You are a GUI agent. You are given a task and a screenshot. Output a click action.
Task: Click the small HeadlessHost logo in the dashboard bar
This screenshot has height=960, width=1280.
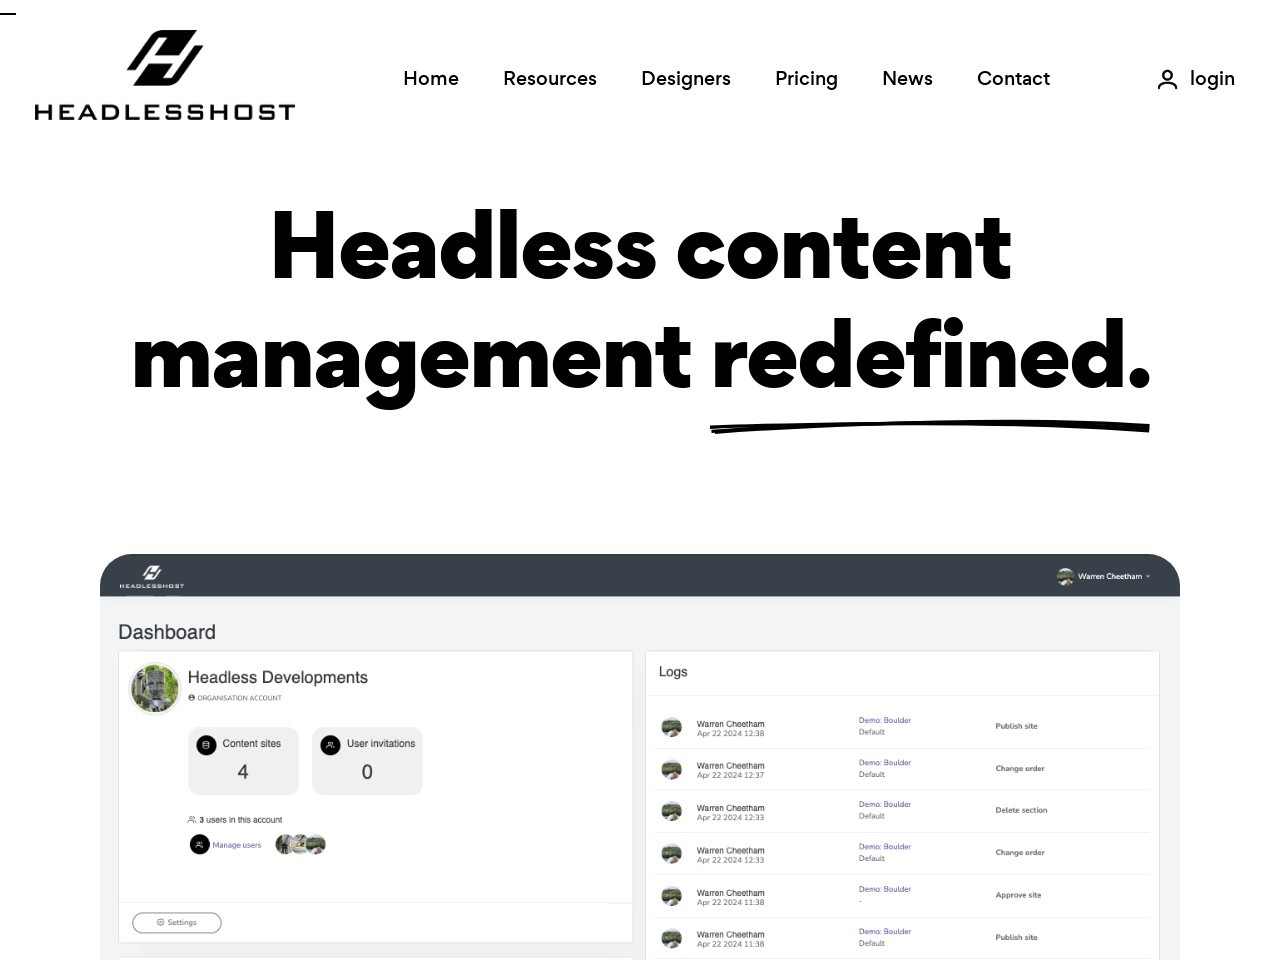(x=152, y=577)
